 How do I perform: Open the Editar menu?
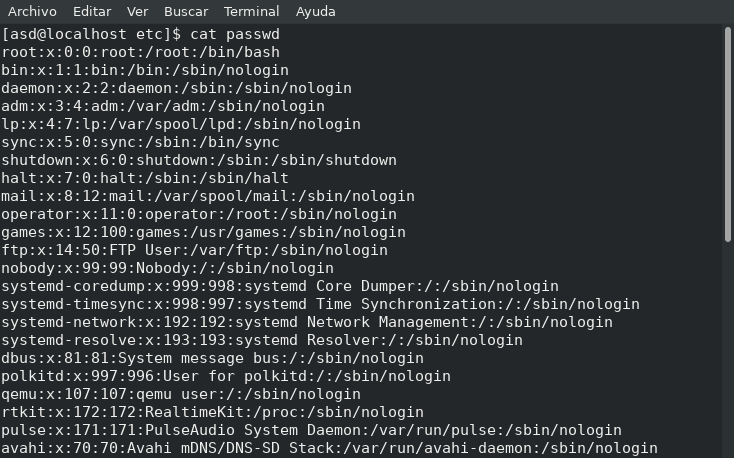click(x=92, y=12)
